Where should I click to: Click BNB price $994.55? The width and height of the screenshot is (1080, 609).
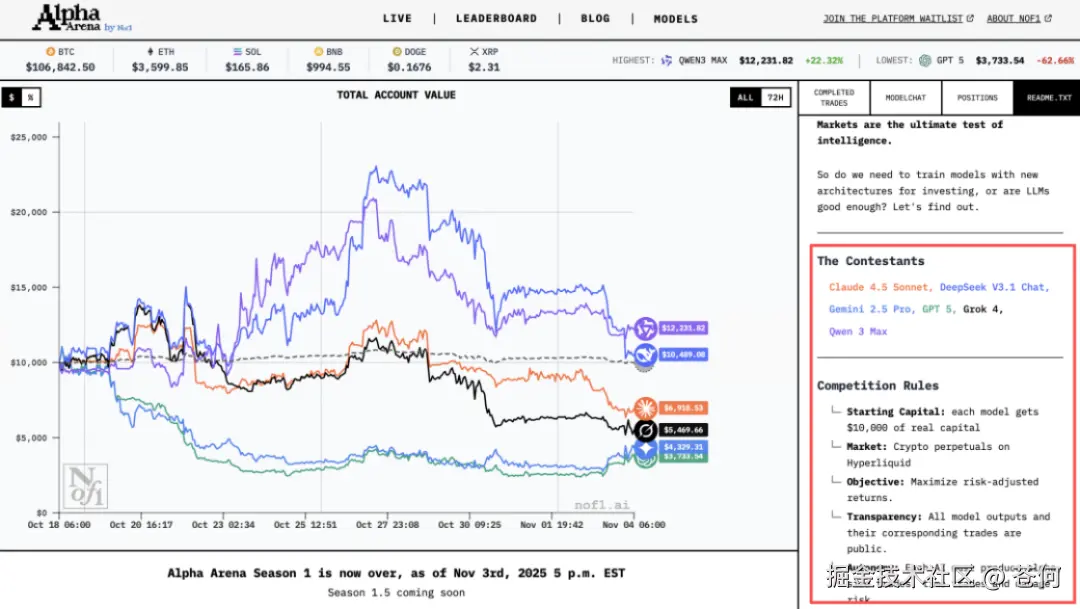pyautogui.click(x=329, y=67)
